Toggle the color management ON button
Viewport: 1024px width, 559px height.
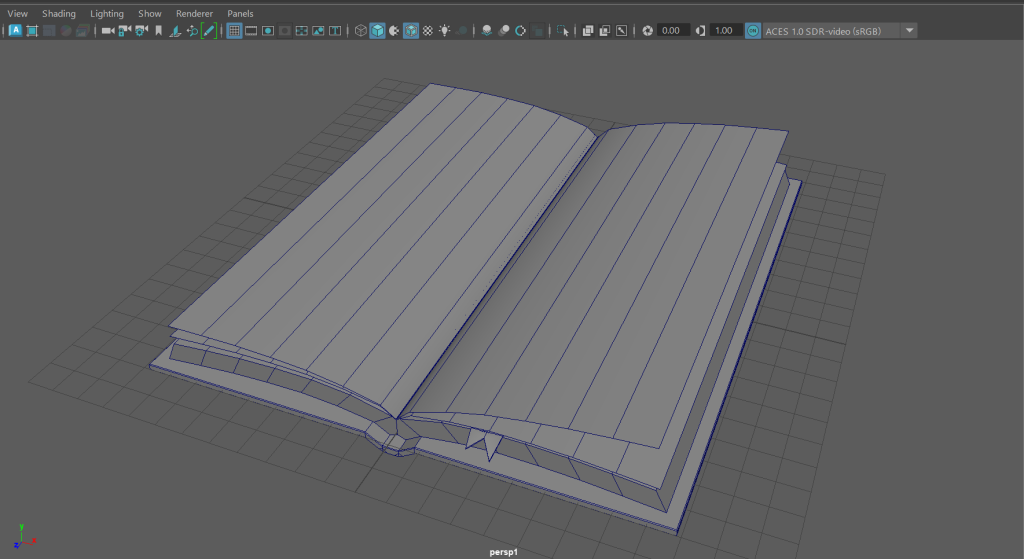752,31
